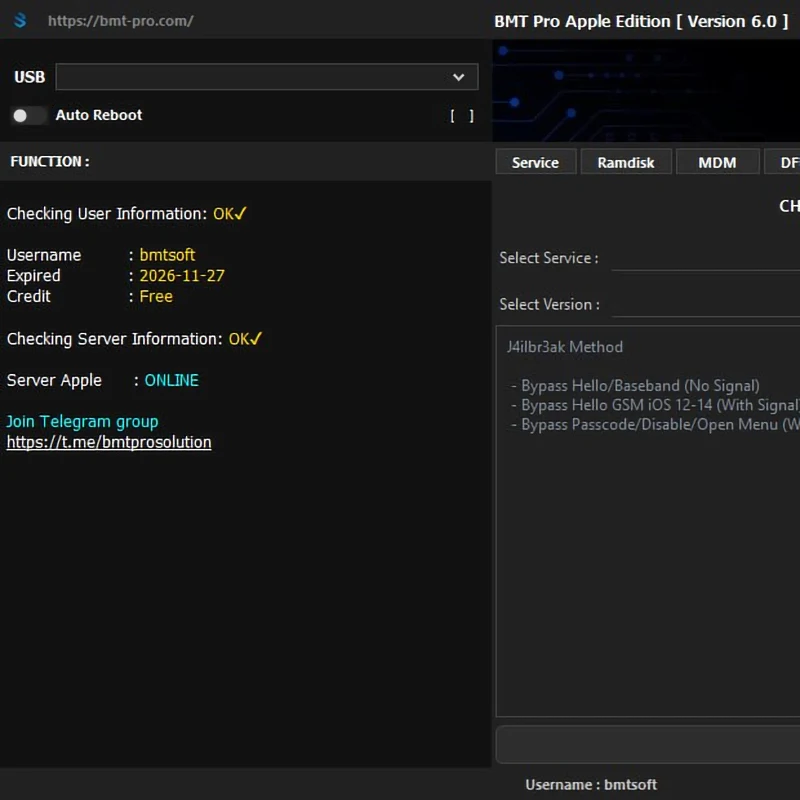Click the Join Telegram group text
The image size is (800, 800).
82,421
